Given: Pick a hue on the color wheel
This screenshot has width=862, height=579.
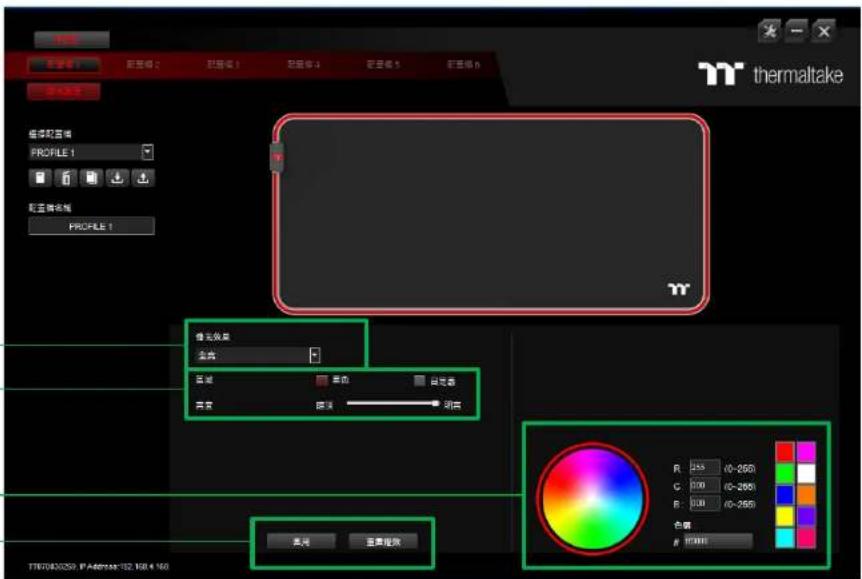Looking at the screenshot, I should 593,499.
